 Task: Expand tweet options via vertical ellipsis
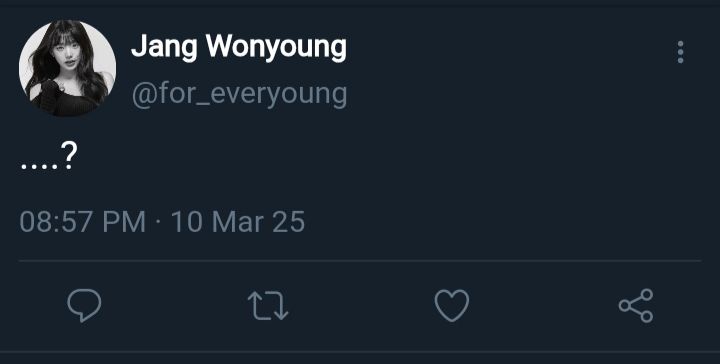680,52
